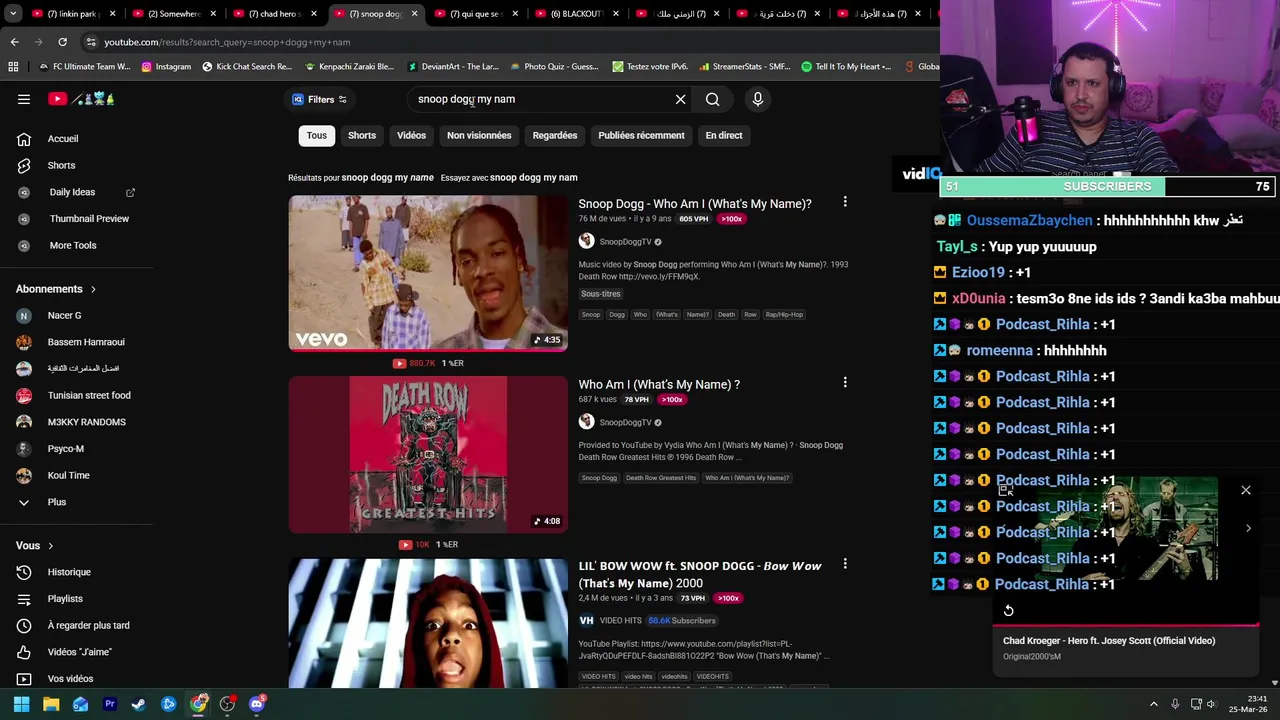Clear the search box with the X

680,99
